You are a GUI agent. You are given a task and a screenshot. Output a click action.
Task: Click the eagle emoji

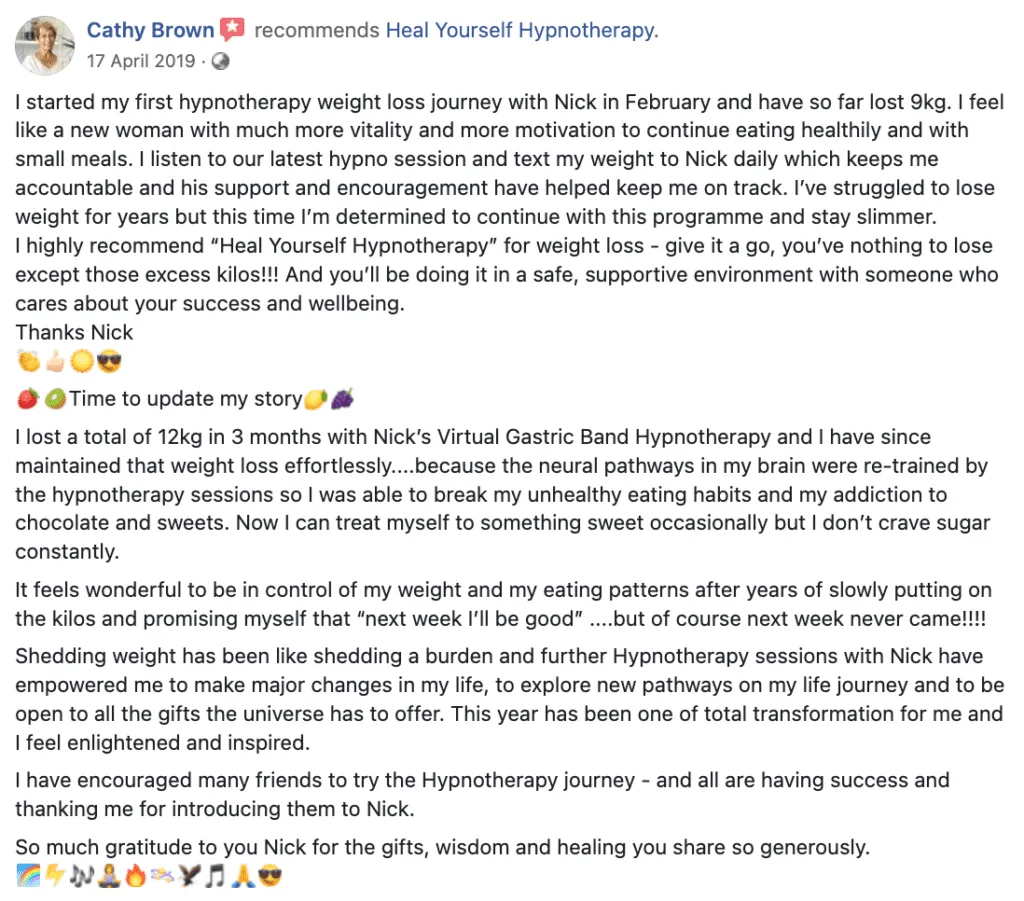(189, 876)
